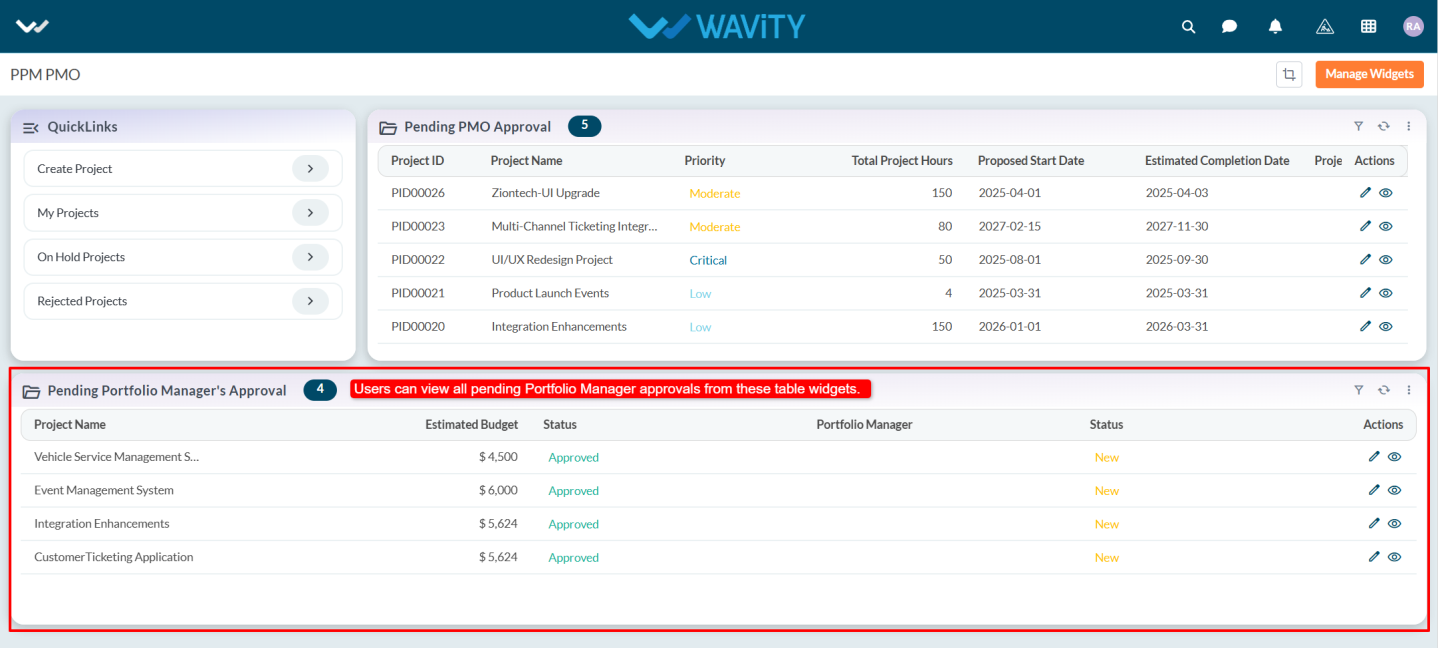Viewport: 1438px width, 648px height.
Task: Edit project PID00022 with pencil icon
Action: pyautogui.click(x=1365, y=259)
